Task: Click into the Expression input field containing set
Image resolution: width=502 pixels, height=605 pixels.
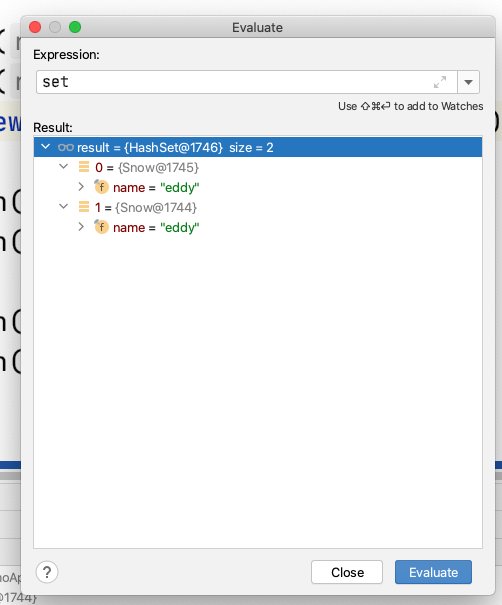Action: point(247,82)
